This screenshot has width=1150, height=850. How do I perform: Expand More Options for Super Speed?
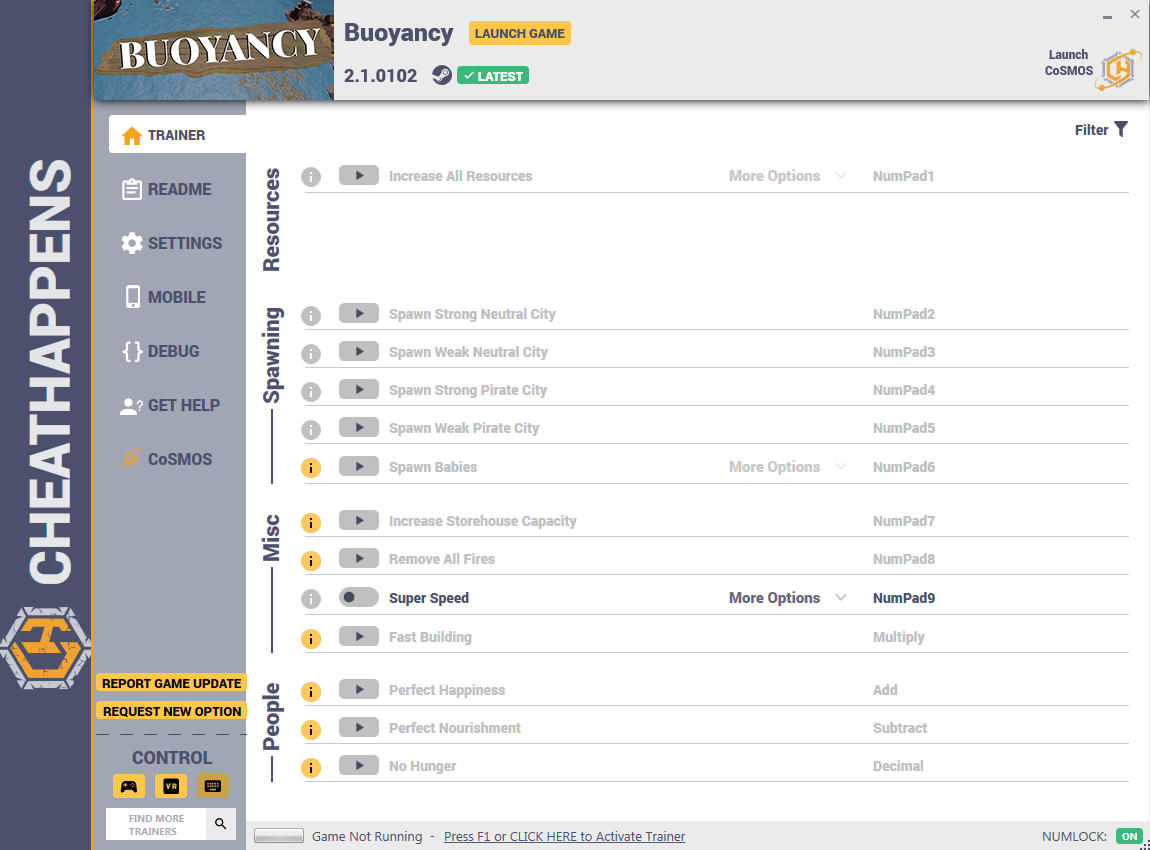[x=787, y=598]
